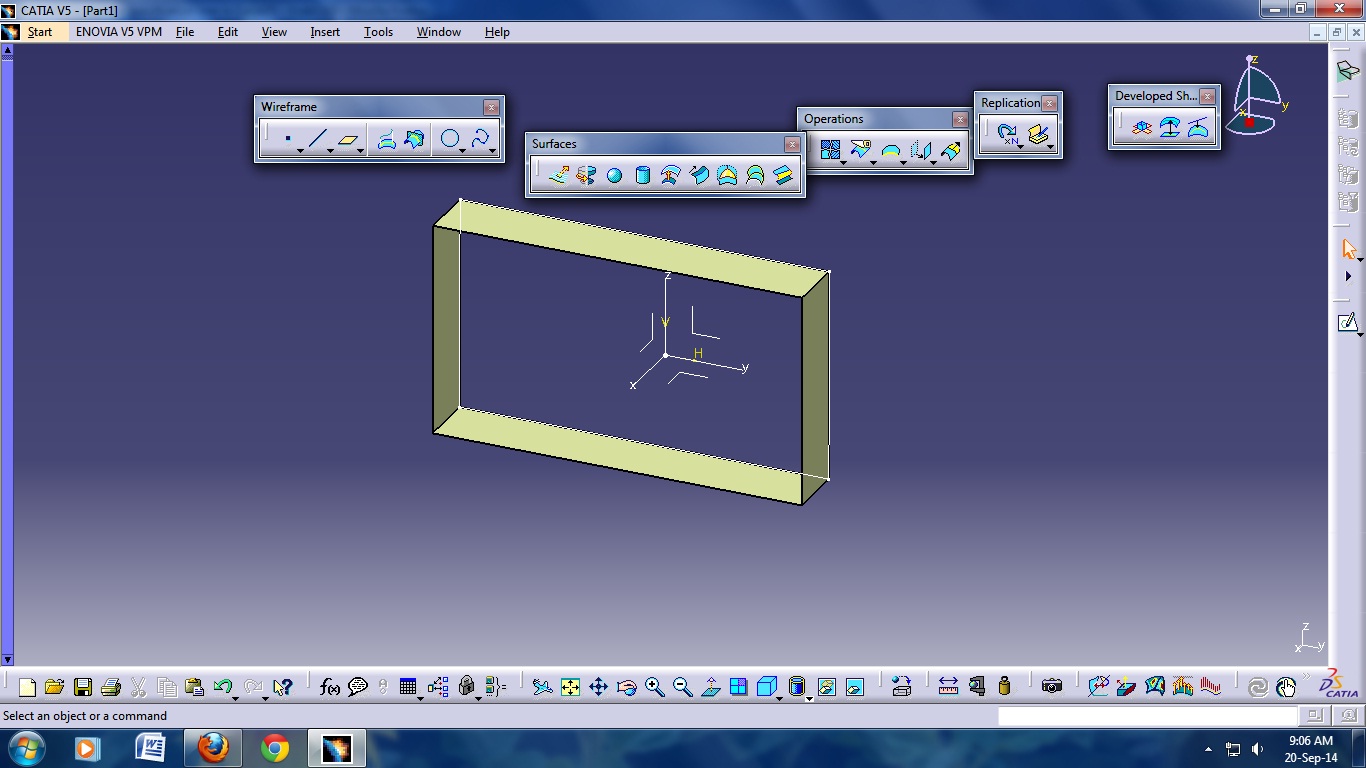Select the Point tool in Wireframe toolbar

tap(289, 138)
